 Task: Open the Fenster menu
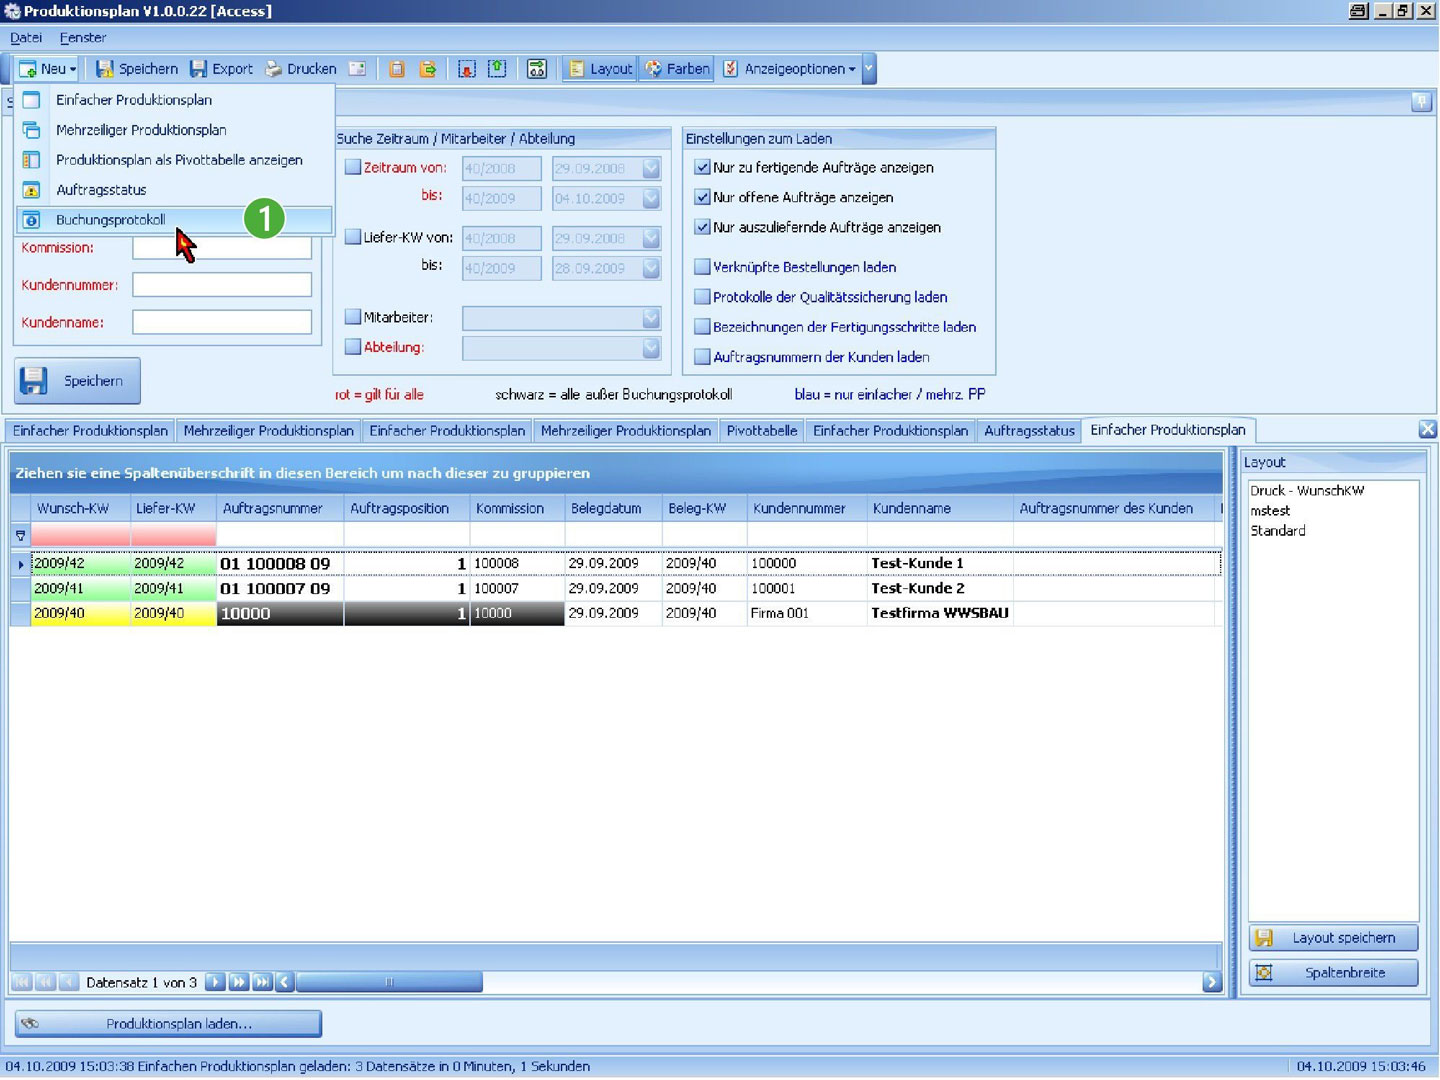[83, 38]
